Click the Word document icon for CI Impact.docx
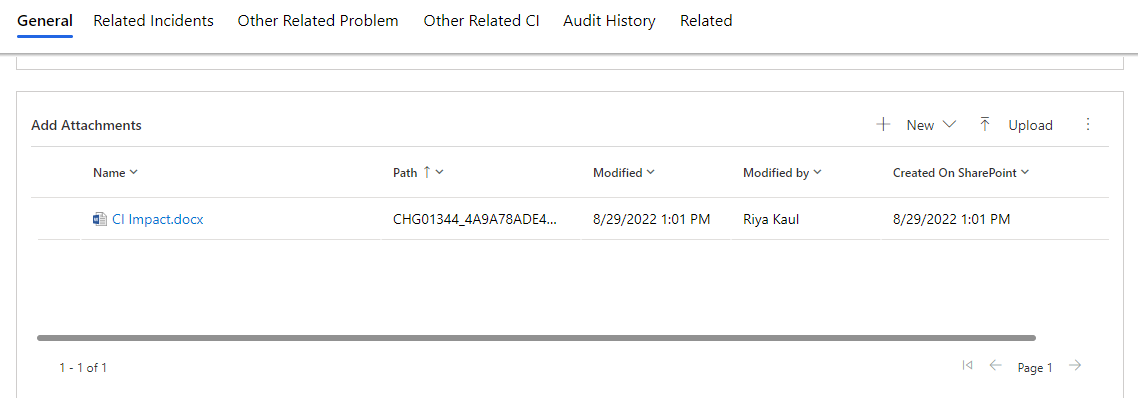The height and width of the screenshot is (398, 1138). tap(100, 219)
